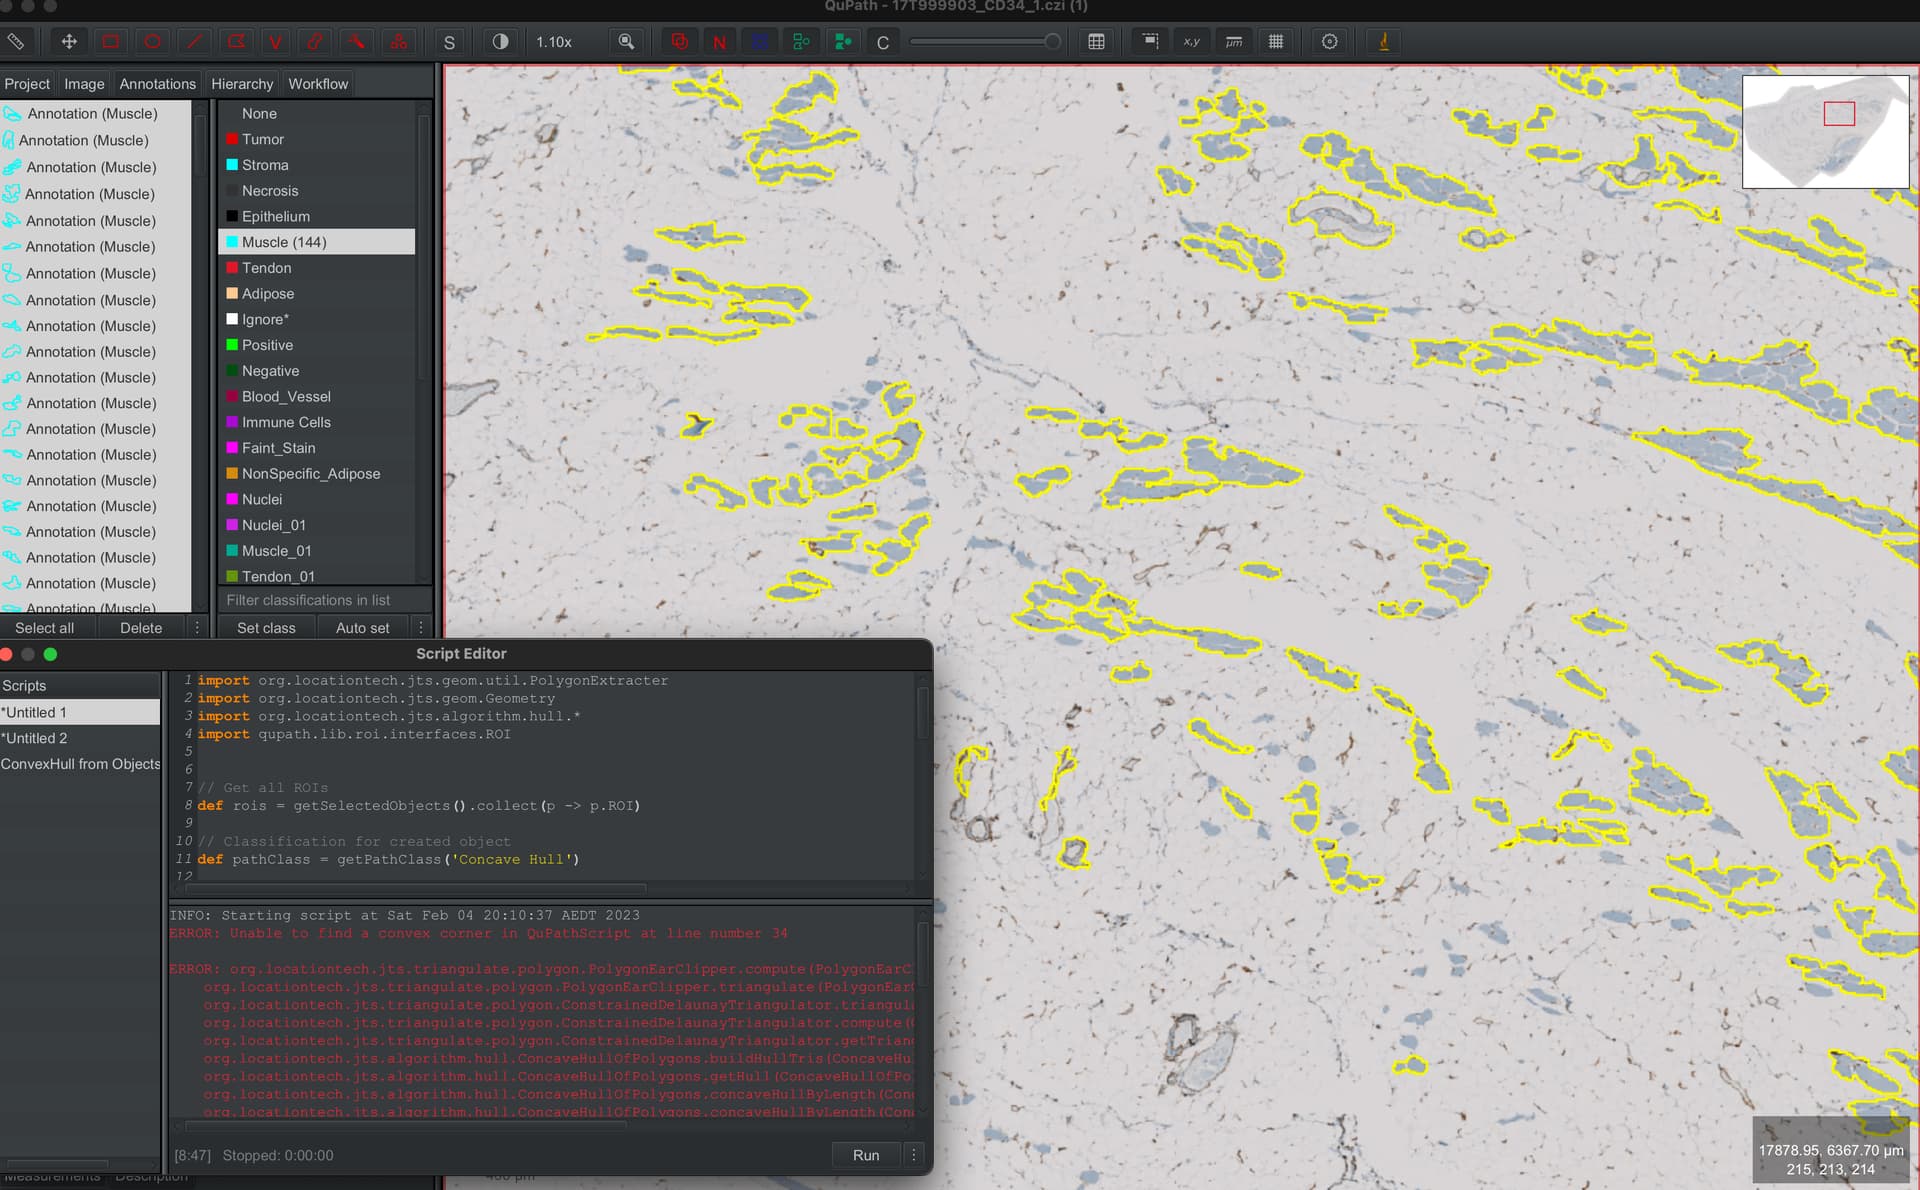Select the Rectangle annotation tool
Image resolution: width=1920 pixels, height=1190 pixels.
click(110, 41)
